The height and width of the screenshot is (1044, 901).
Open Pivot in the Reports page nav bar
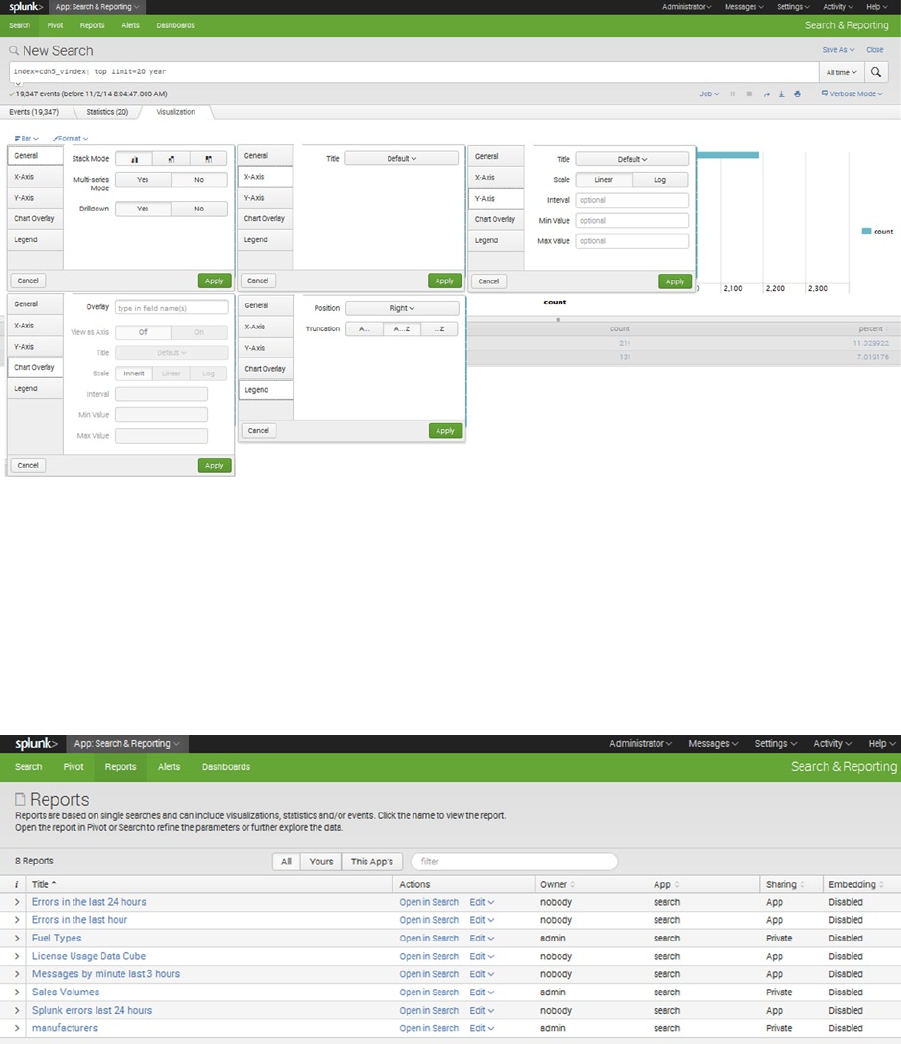click(73, 766)
